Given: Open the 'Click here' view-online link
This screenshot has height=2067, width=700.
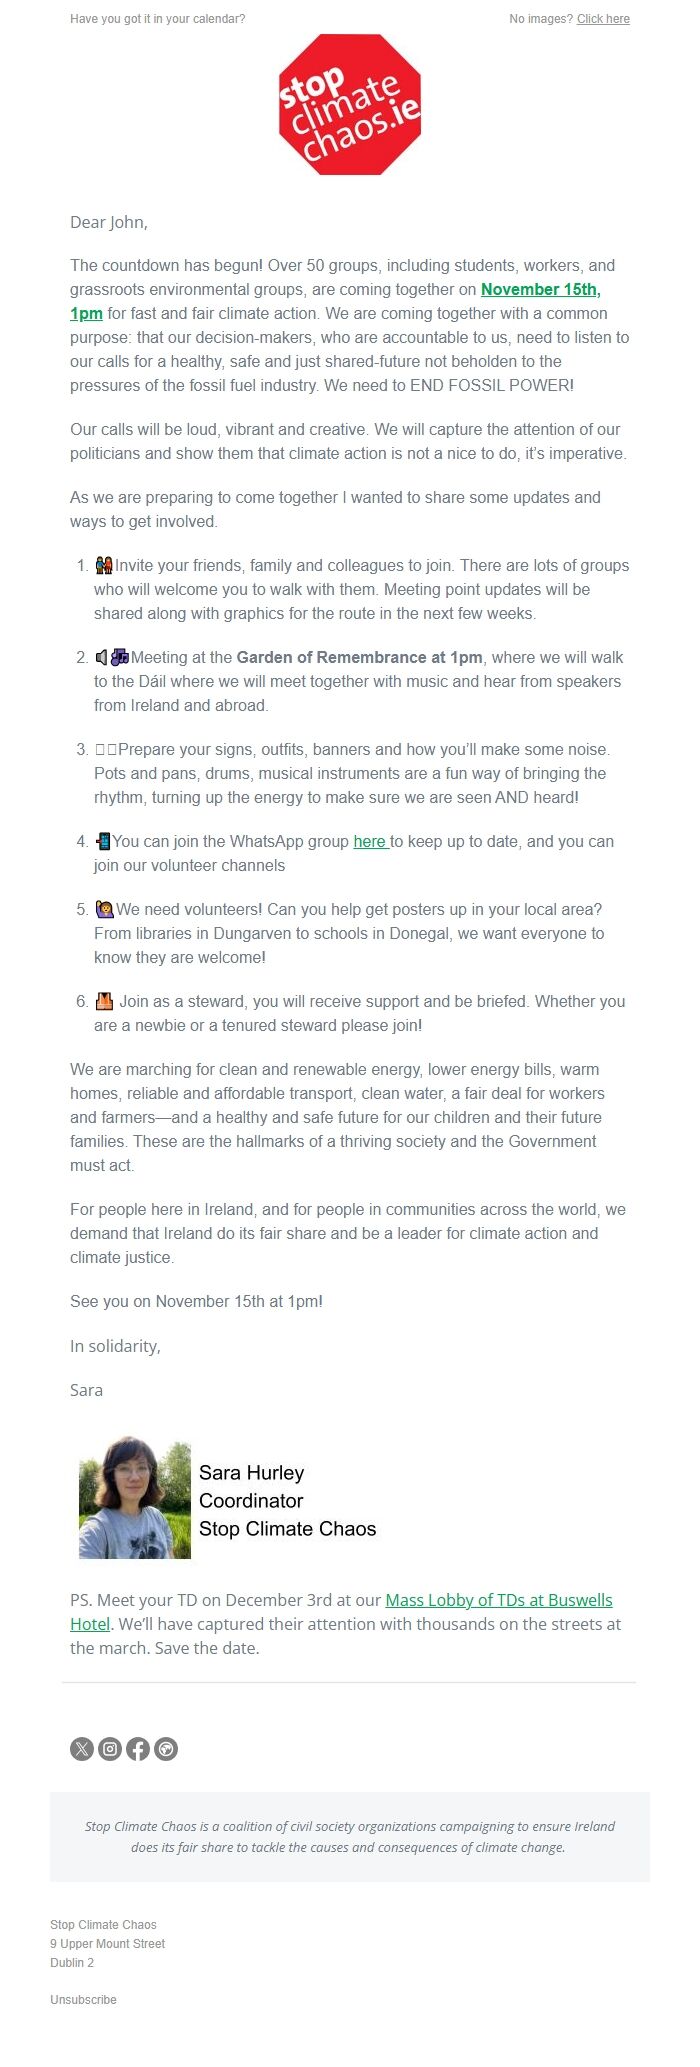Looking at the screenshot, I should pos(603,19).
